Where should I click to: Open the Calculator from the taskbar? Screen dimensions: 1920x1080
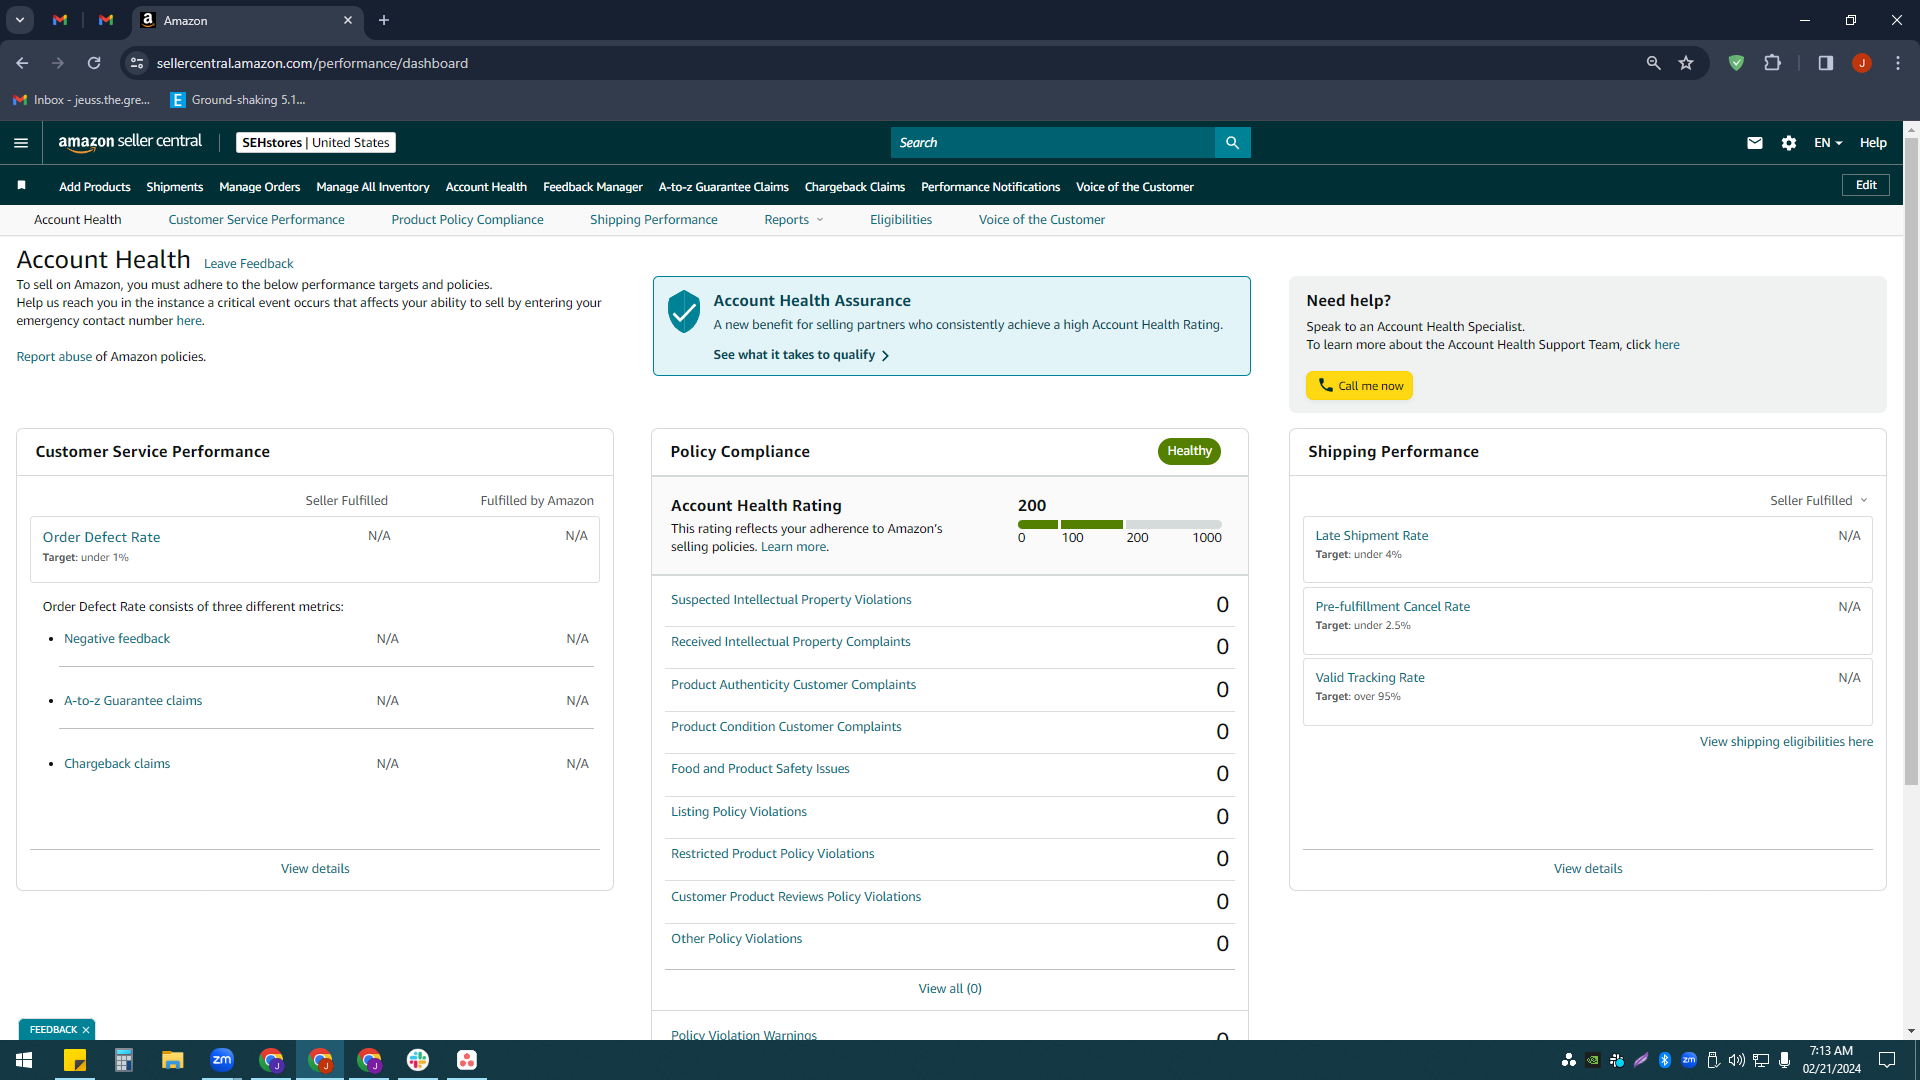[124, 1060]
